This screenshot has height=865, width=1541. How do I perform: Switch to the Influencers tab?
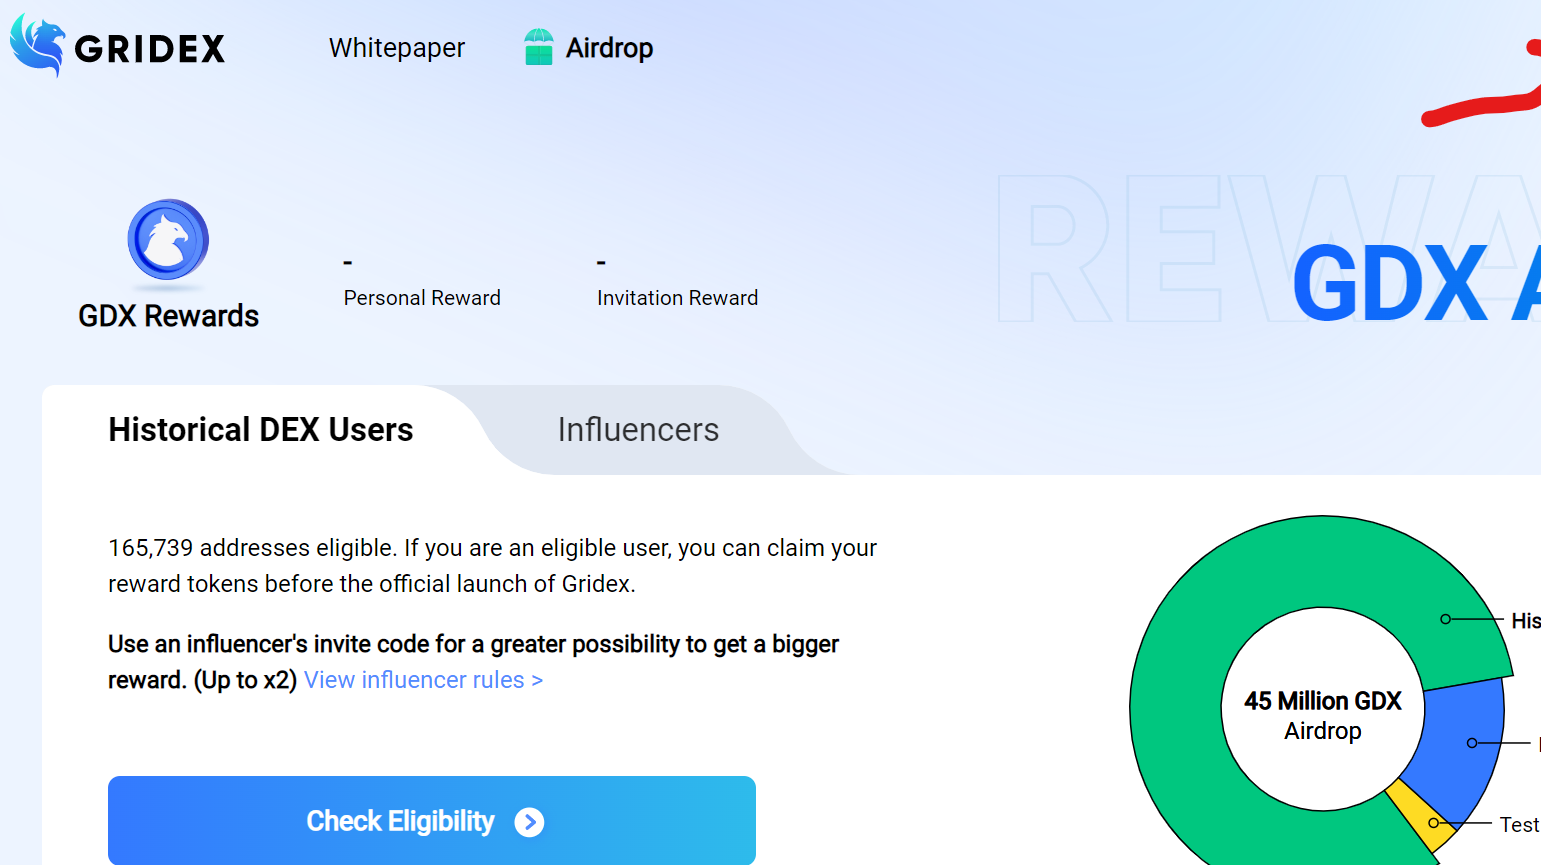click(638, 430)
